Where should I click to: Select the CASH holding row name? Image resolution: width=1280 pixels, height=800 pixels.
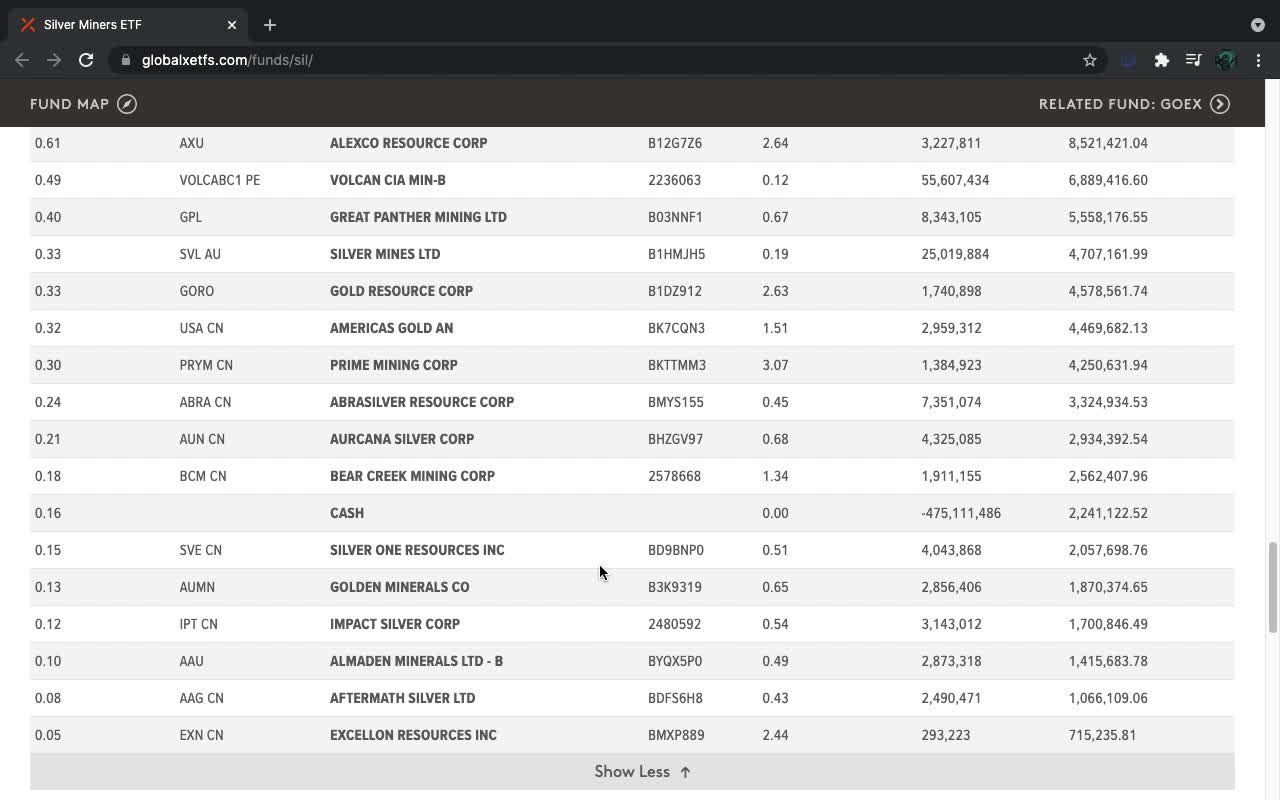[347, 513]
